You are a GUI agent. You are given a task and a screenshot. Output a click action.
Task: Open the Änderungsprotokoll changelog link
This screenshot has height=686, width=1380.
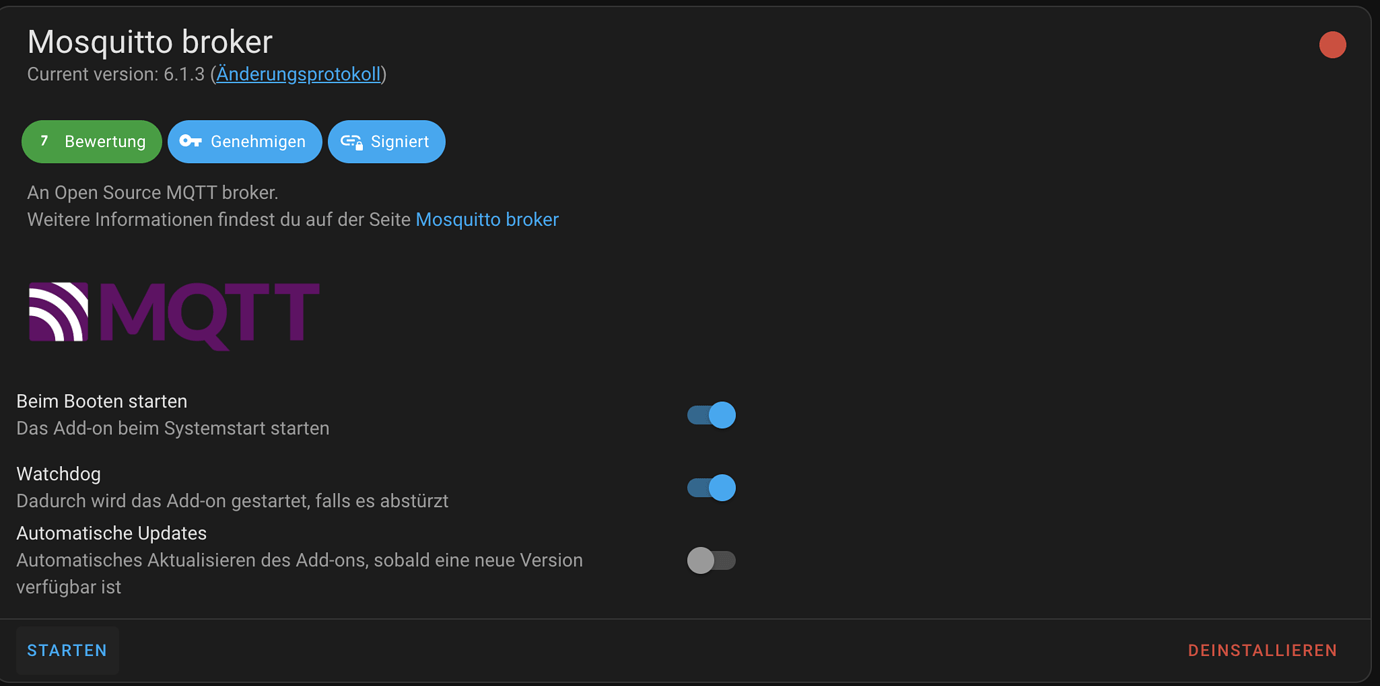[x=297, y=74]
